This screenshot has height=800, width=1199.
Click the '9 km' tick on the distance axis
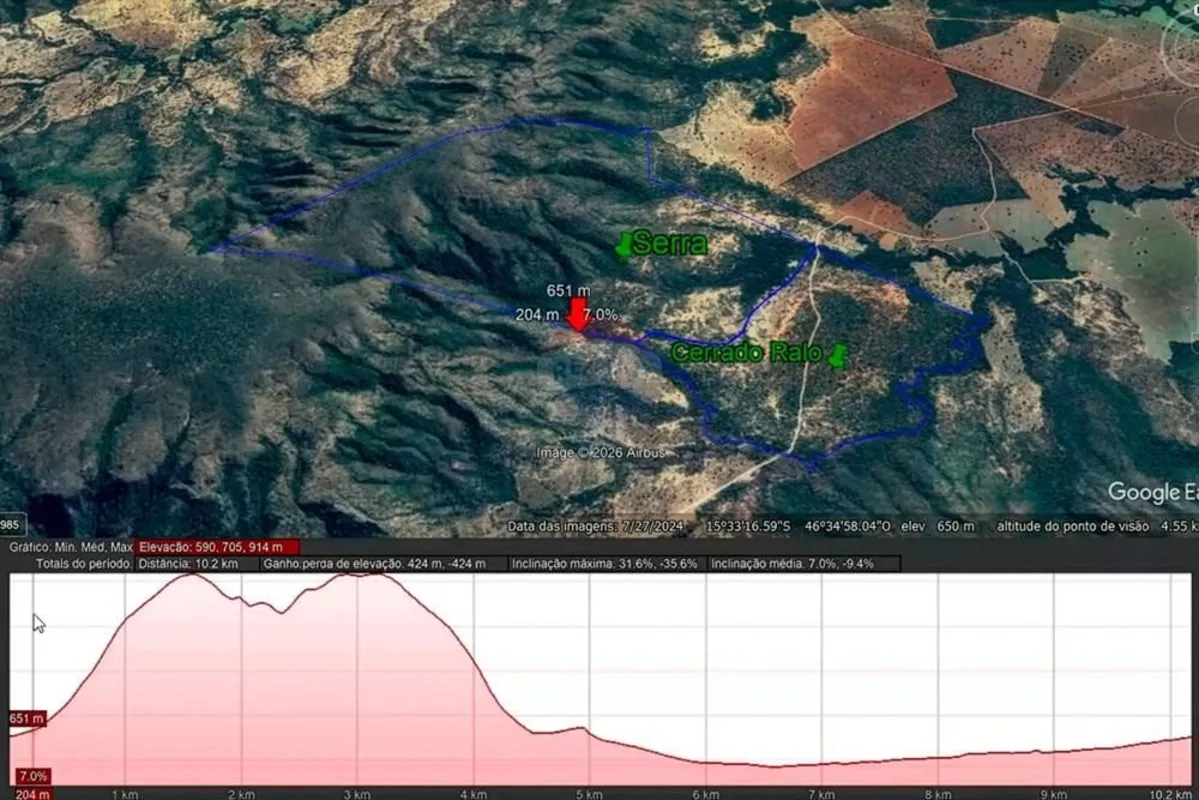click(x=1054, y=794)
